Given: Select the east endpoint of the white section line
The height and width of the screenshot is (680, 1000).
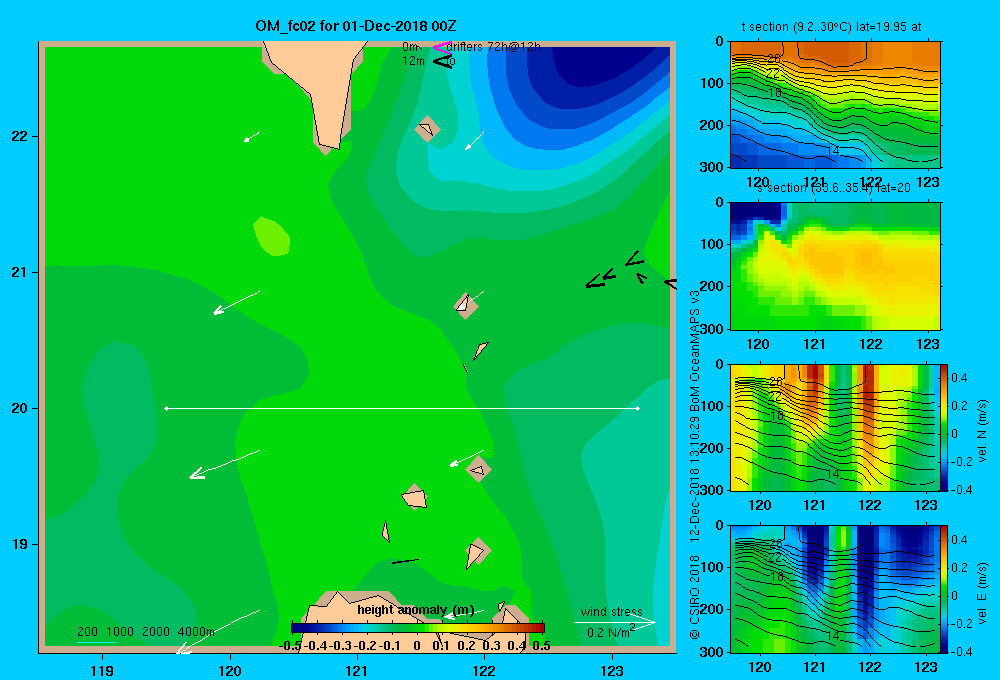Looking at the screenshot, I should pyautogui.click(x=638, y=408).
